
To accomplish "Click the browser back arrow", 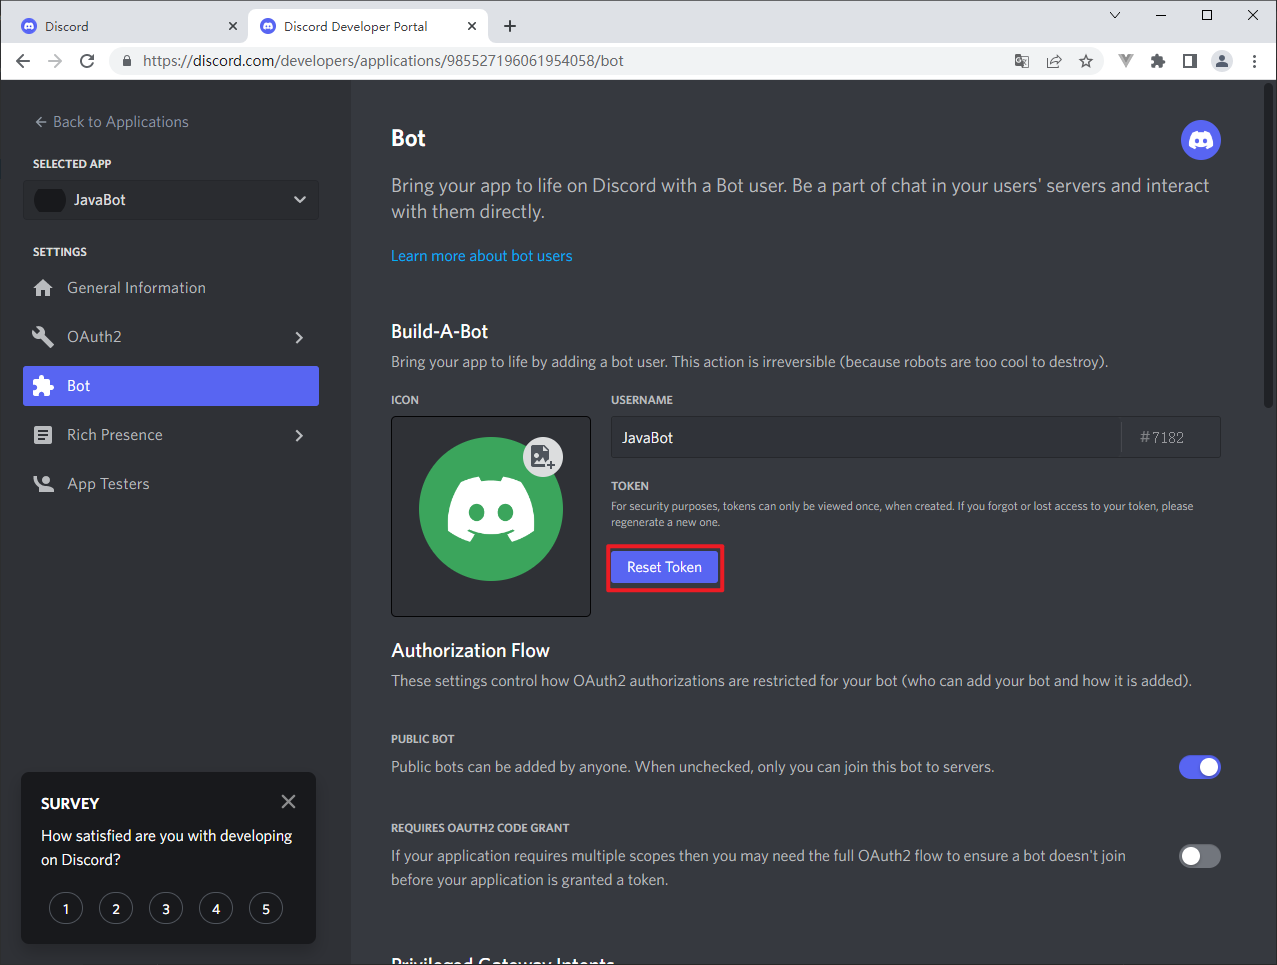I will pyautogui.click(x=23, y=61).
